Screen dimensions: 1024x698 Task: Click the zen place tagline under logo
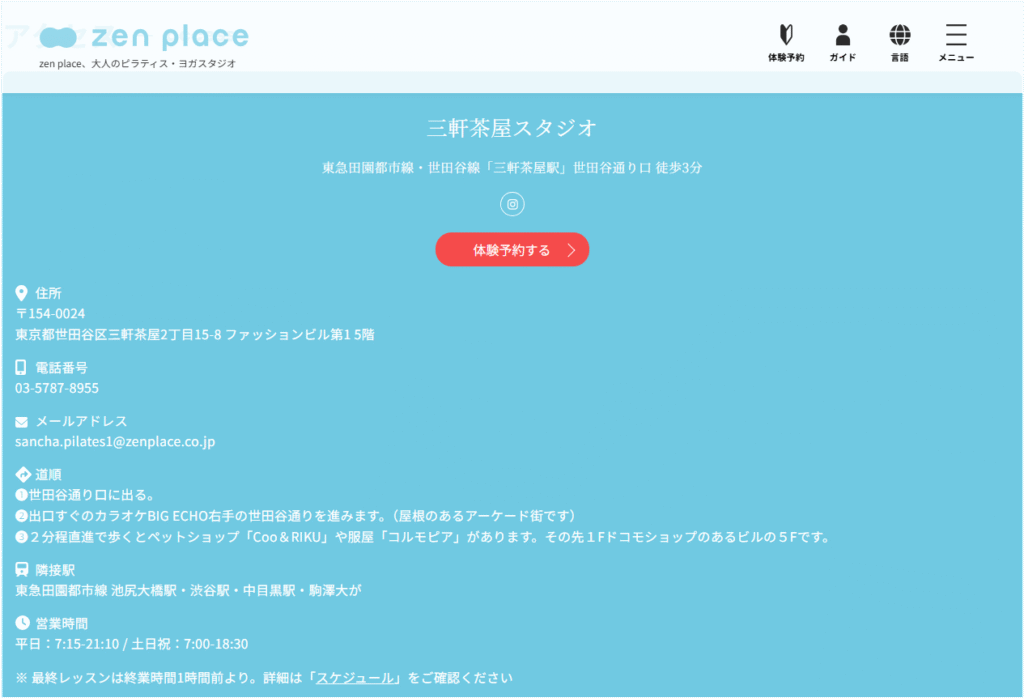137,63
